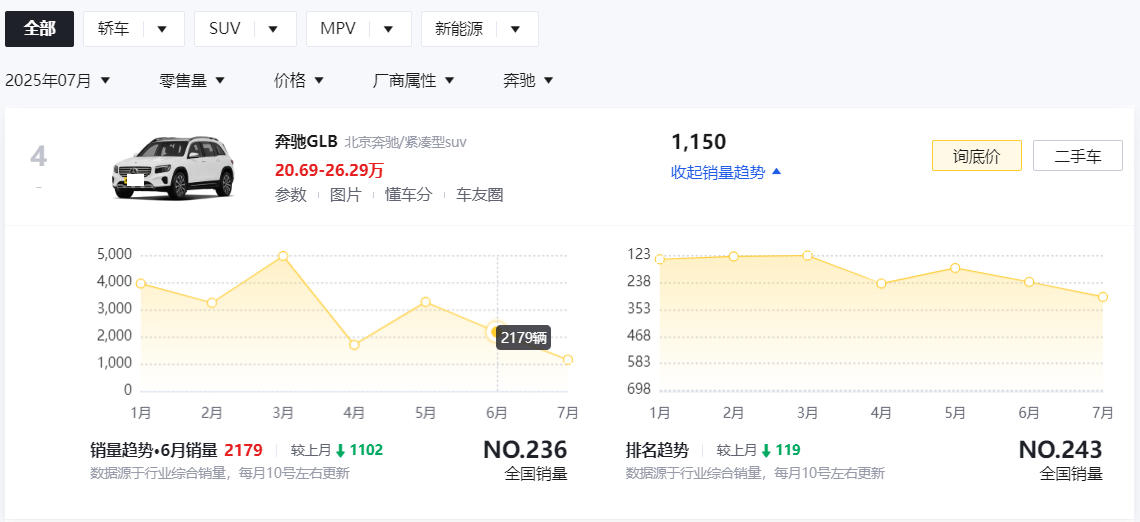Screen dimensions: 1140x522
Task: Expand the MPV dropdown arrow
Action: coord(388,29)
